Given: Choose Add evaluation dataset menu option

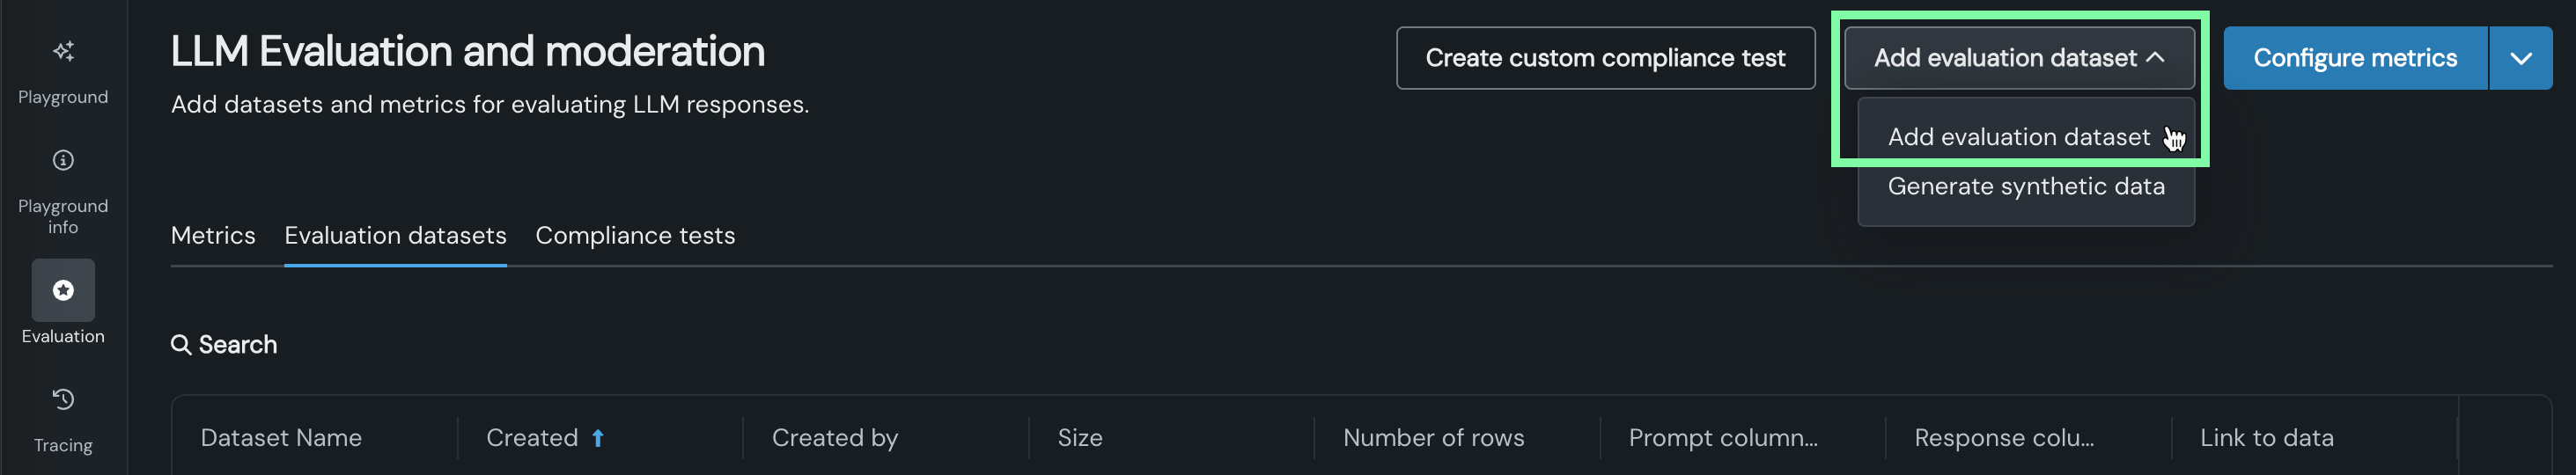Looking at the screenshot, I should click(2018, 137).
